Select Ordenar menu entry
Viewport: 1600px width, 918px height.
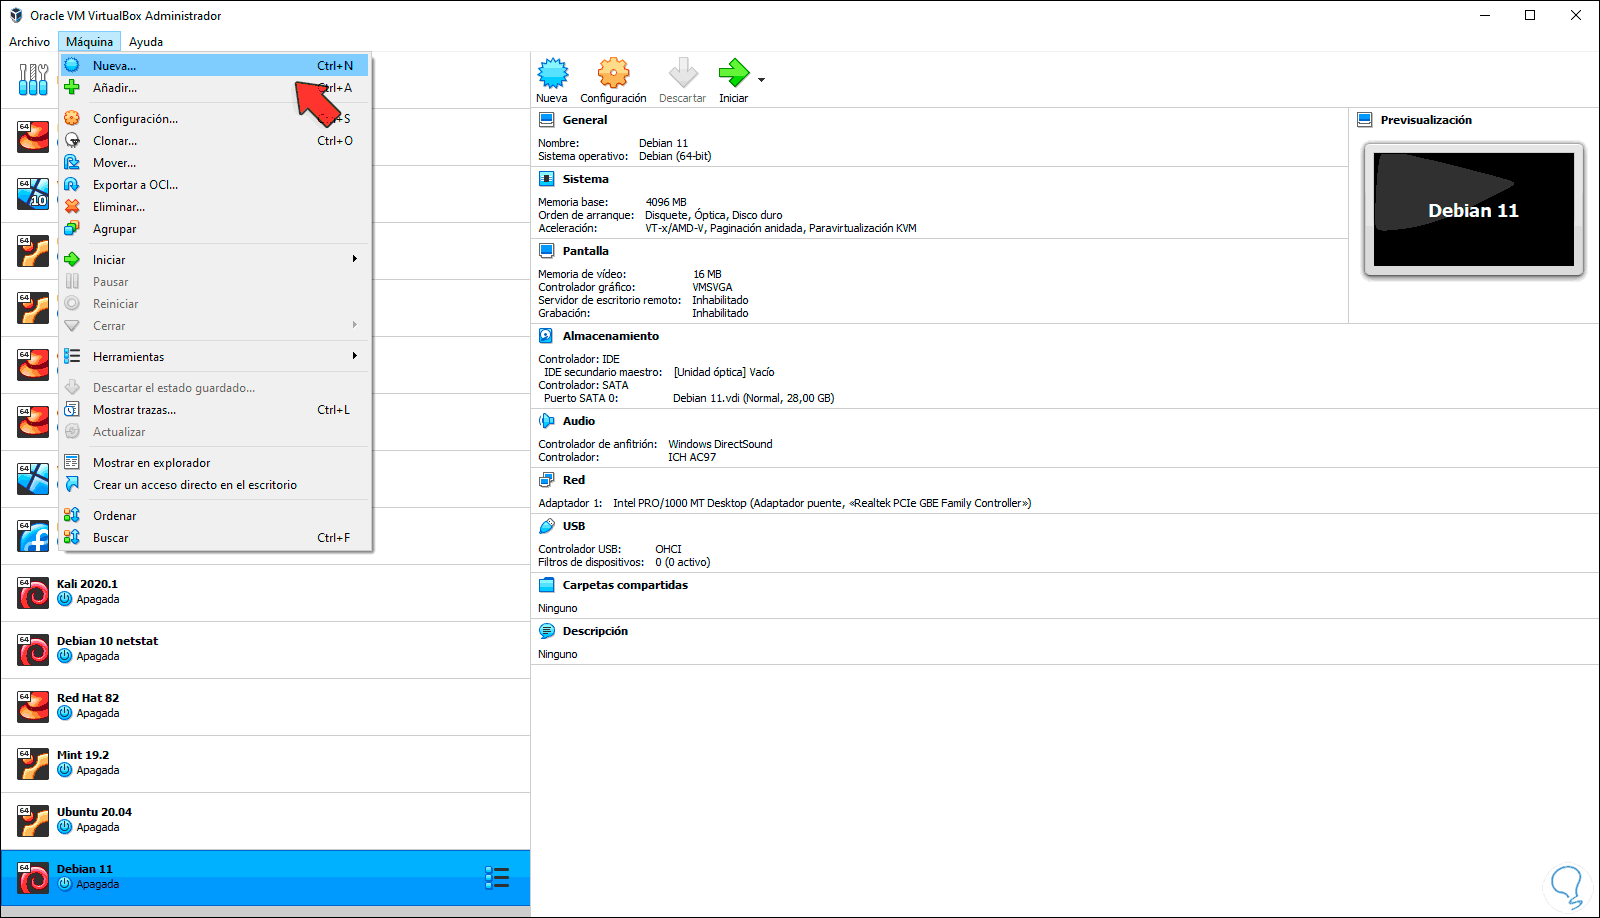click(215, 516)
